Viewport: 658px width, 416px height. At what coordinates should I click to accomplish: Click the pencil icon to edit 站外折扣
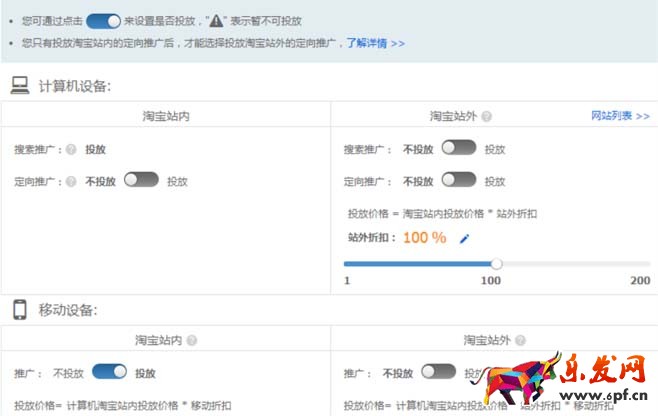click(463, 239)
